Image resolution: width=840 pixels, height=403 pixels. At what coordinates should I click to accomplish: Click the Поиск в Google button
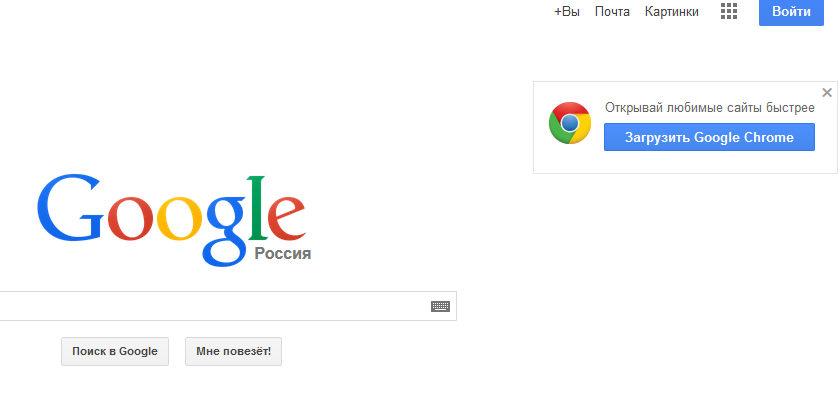(x=115, y=352)
